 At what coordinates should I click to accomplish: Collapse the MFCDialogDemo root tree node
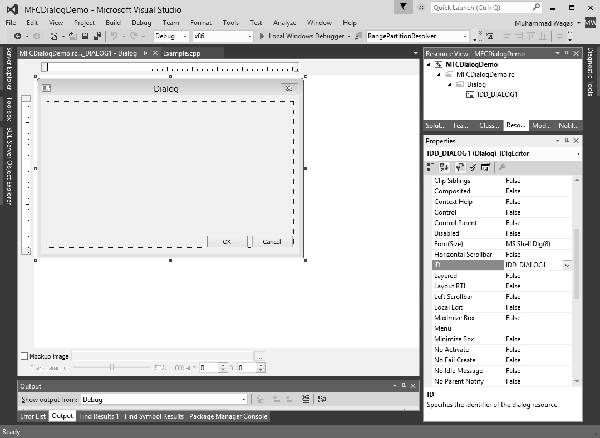429,65
